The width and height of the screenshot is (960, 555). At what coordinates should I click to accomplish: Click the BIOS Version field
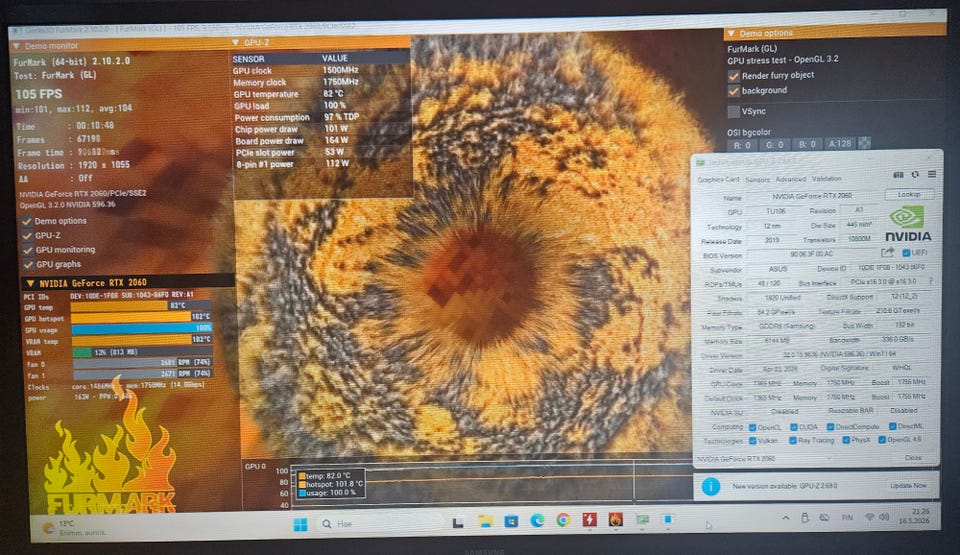[811, 254]
